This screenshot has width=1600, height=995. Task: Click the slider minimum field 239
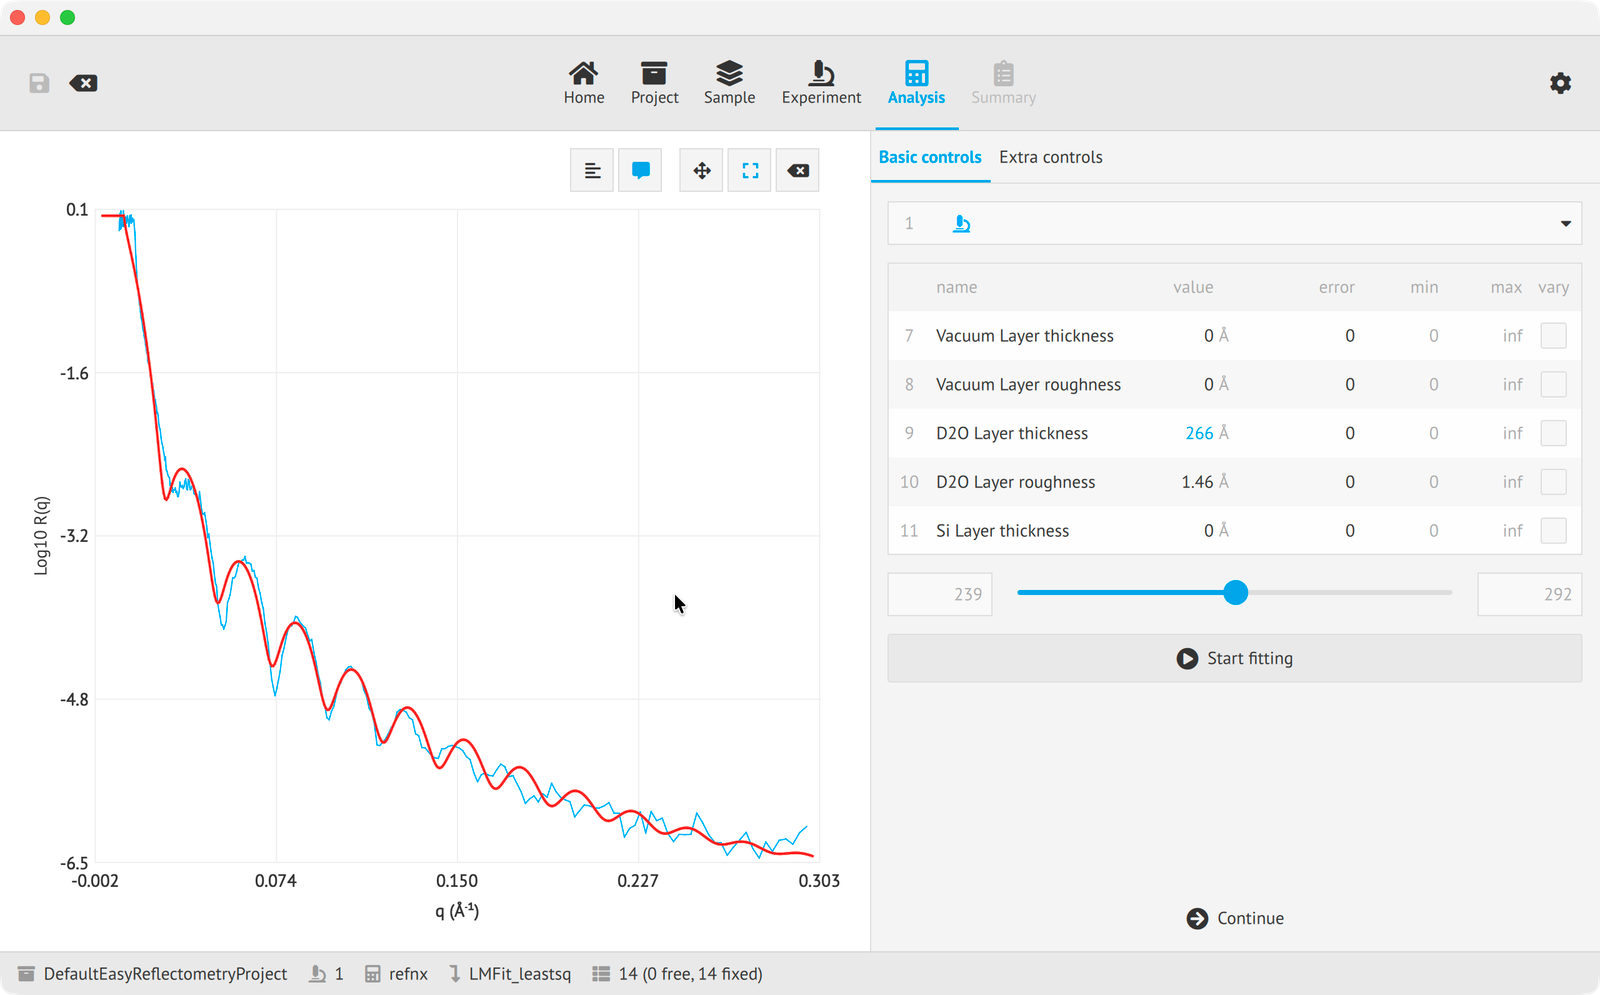(x=940, y=594)
